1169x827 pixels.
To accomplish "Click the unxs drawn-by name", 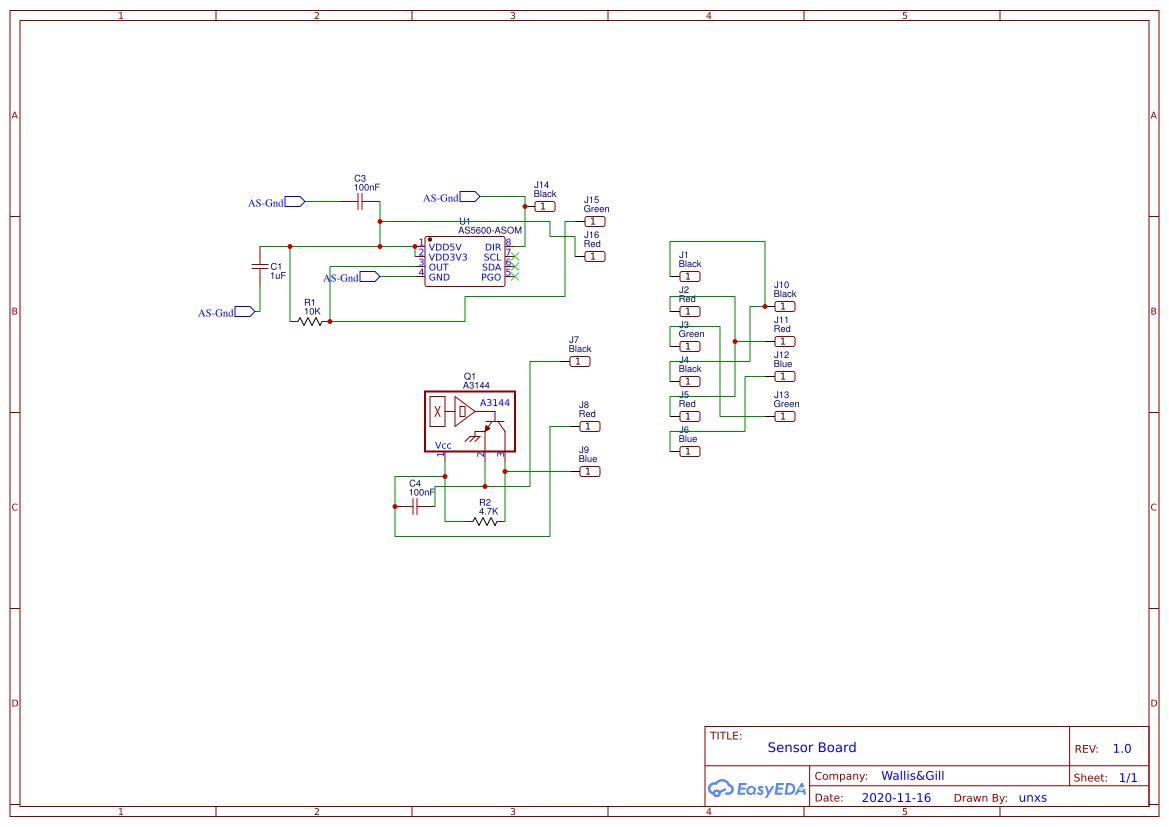I will 1032,798.
